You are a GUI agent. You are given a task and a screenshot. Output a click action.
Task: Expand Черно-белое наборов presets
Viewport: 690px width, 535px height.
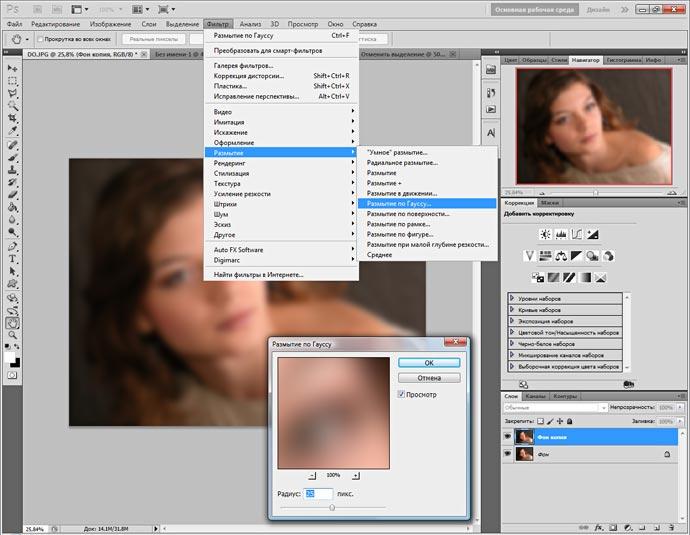click(512, 343)
